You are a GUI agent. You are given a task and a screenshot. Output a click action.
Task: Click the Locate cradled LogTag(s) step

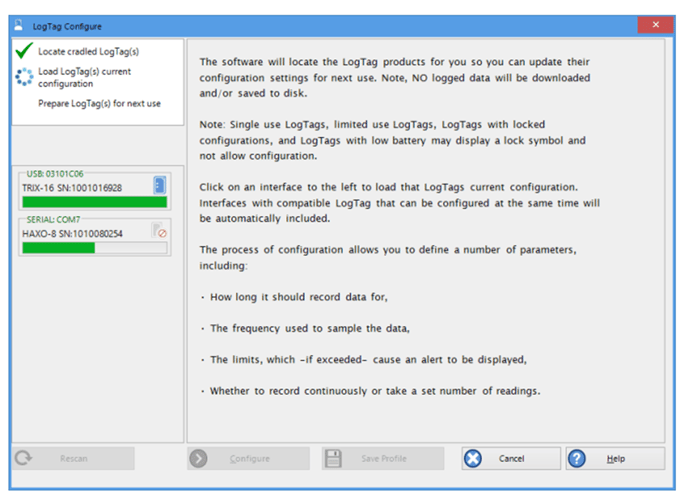tap(88, 51)
